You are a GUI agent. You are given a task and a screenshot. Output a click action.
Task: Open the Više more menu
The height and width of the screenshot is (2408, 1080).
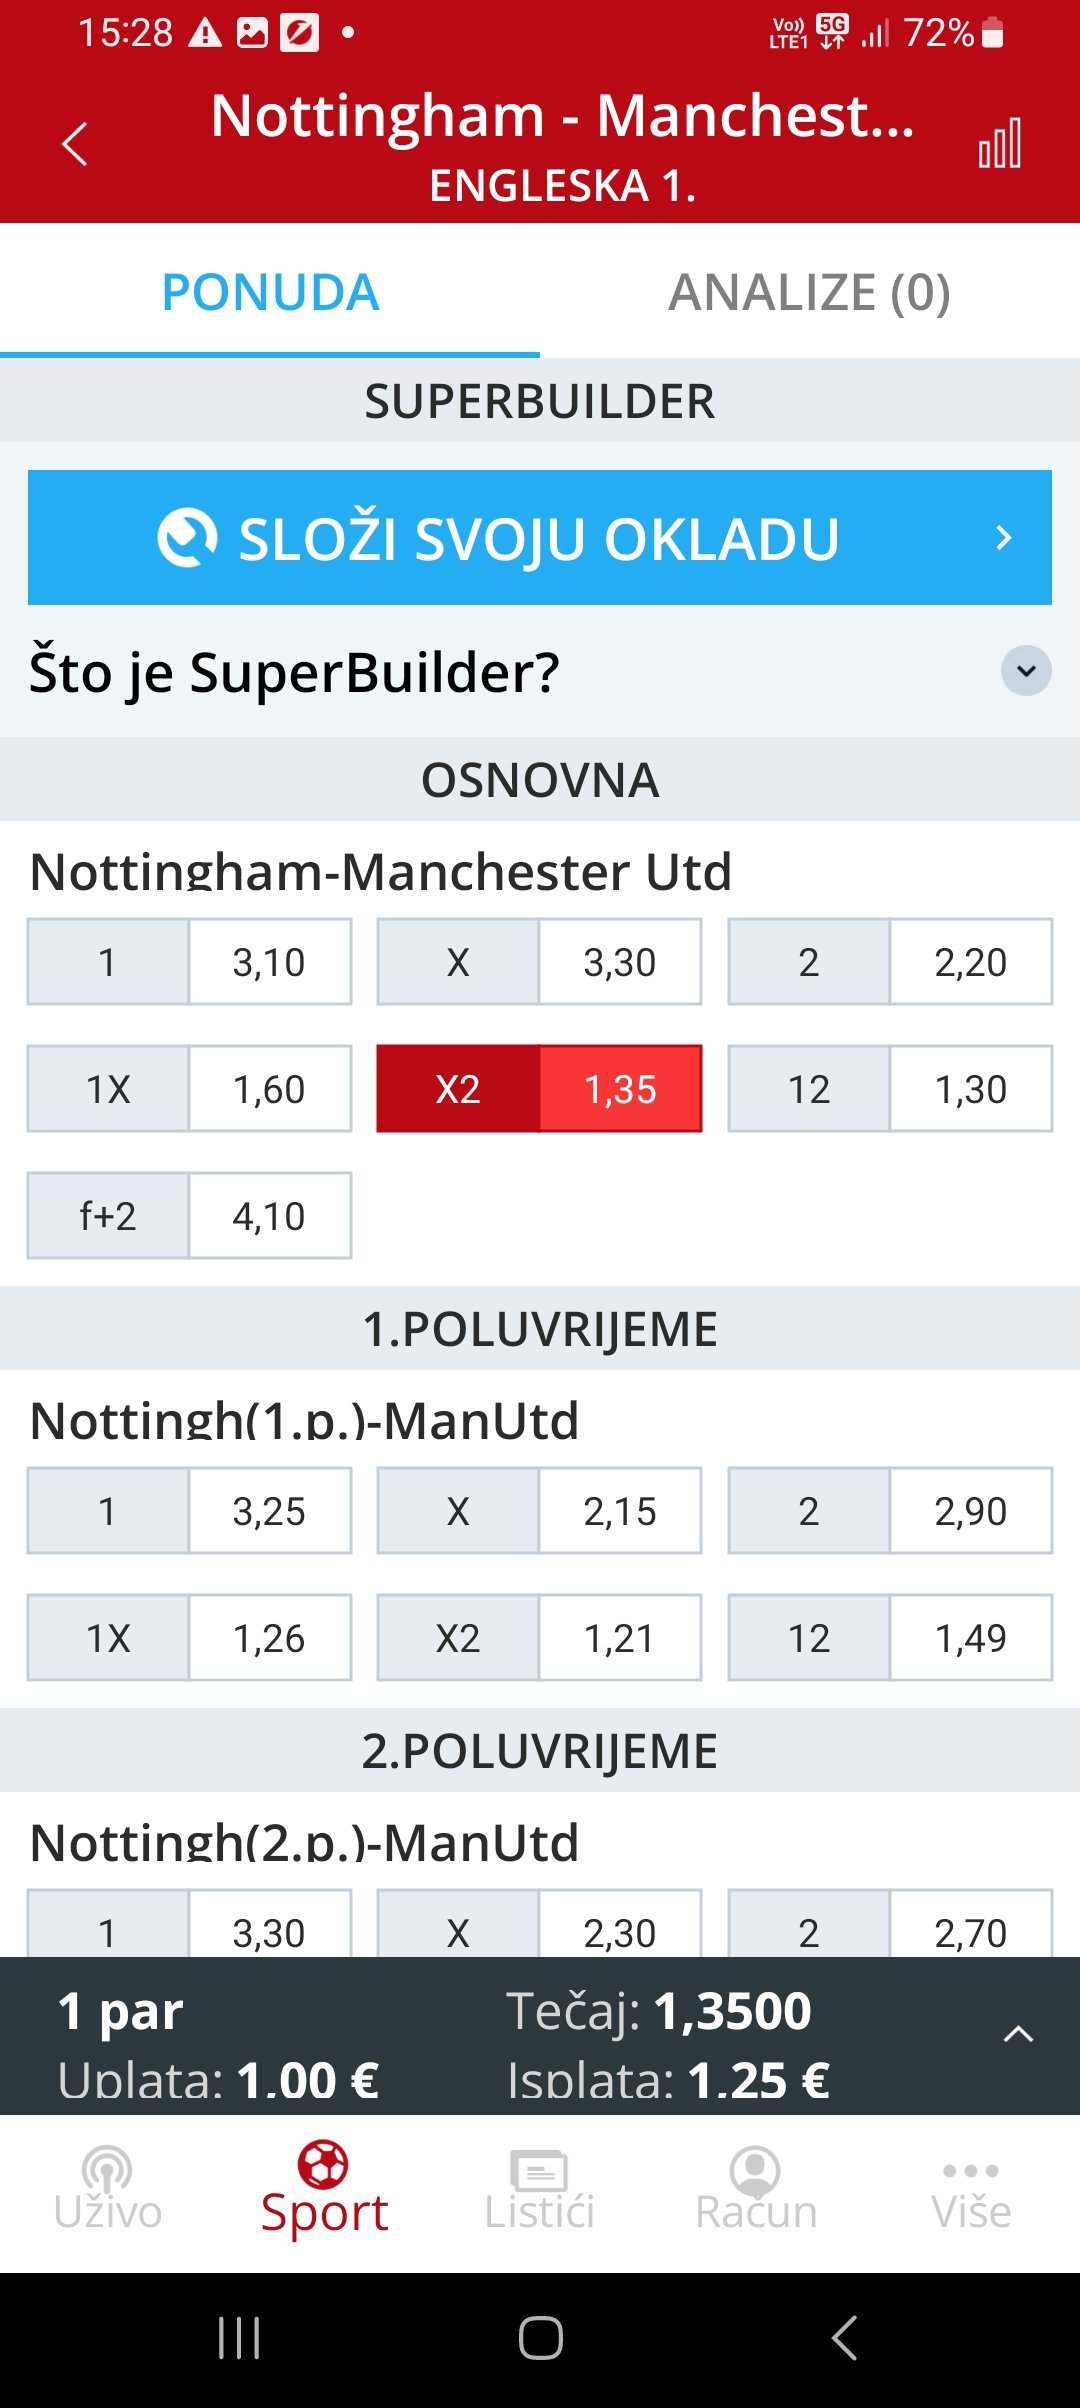[x=971, y=2188]
